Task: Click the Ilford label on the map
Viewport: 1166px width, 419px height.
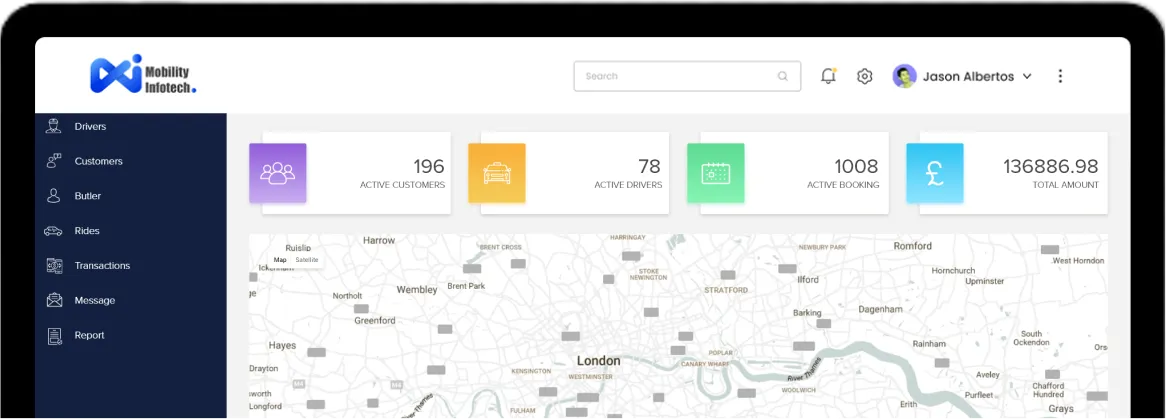Action: [808, 280]
